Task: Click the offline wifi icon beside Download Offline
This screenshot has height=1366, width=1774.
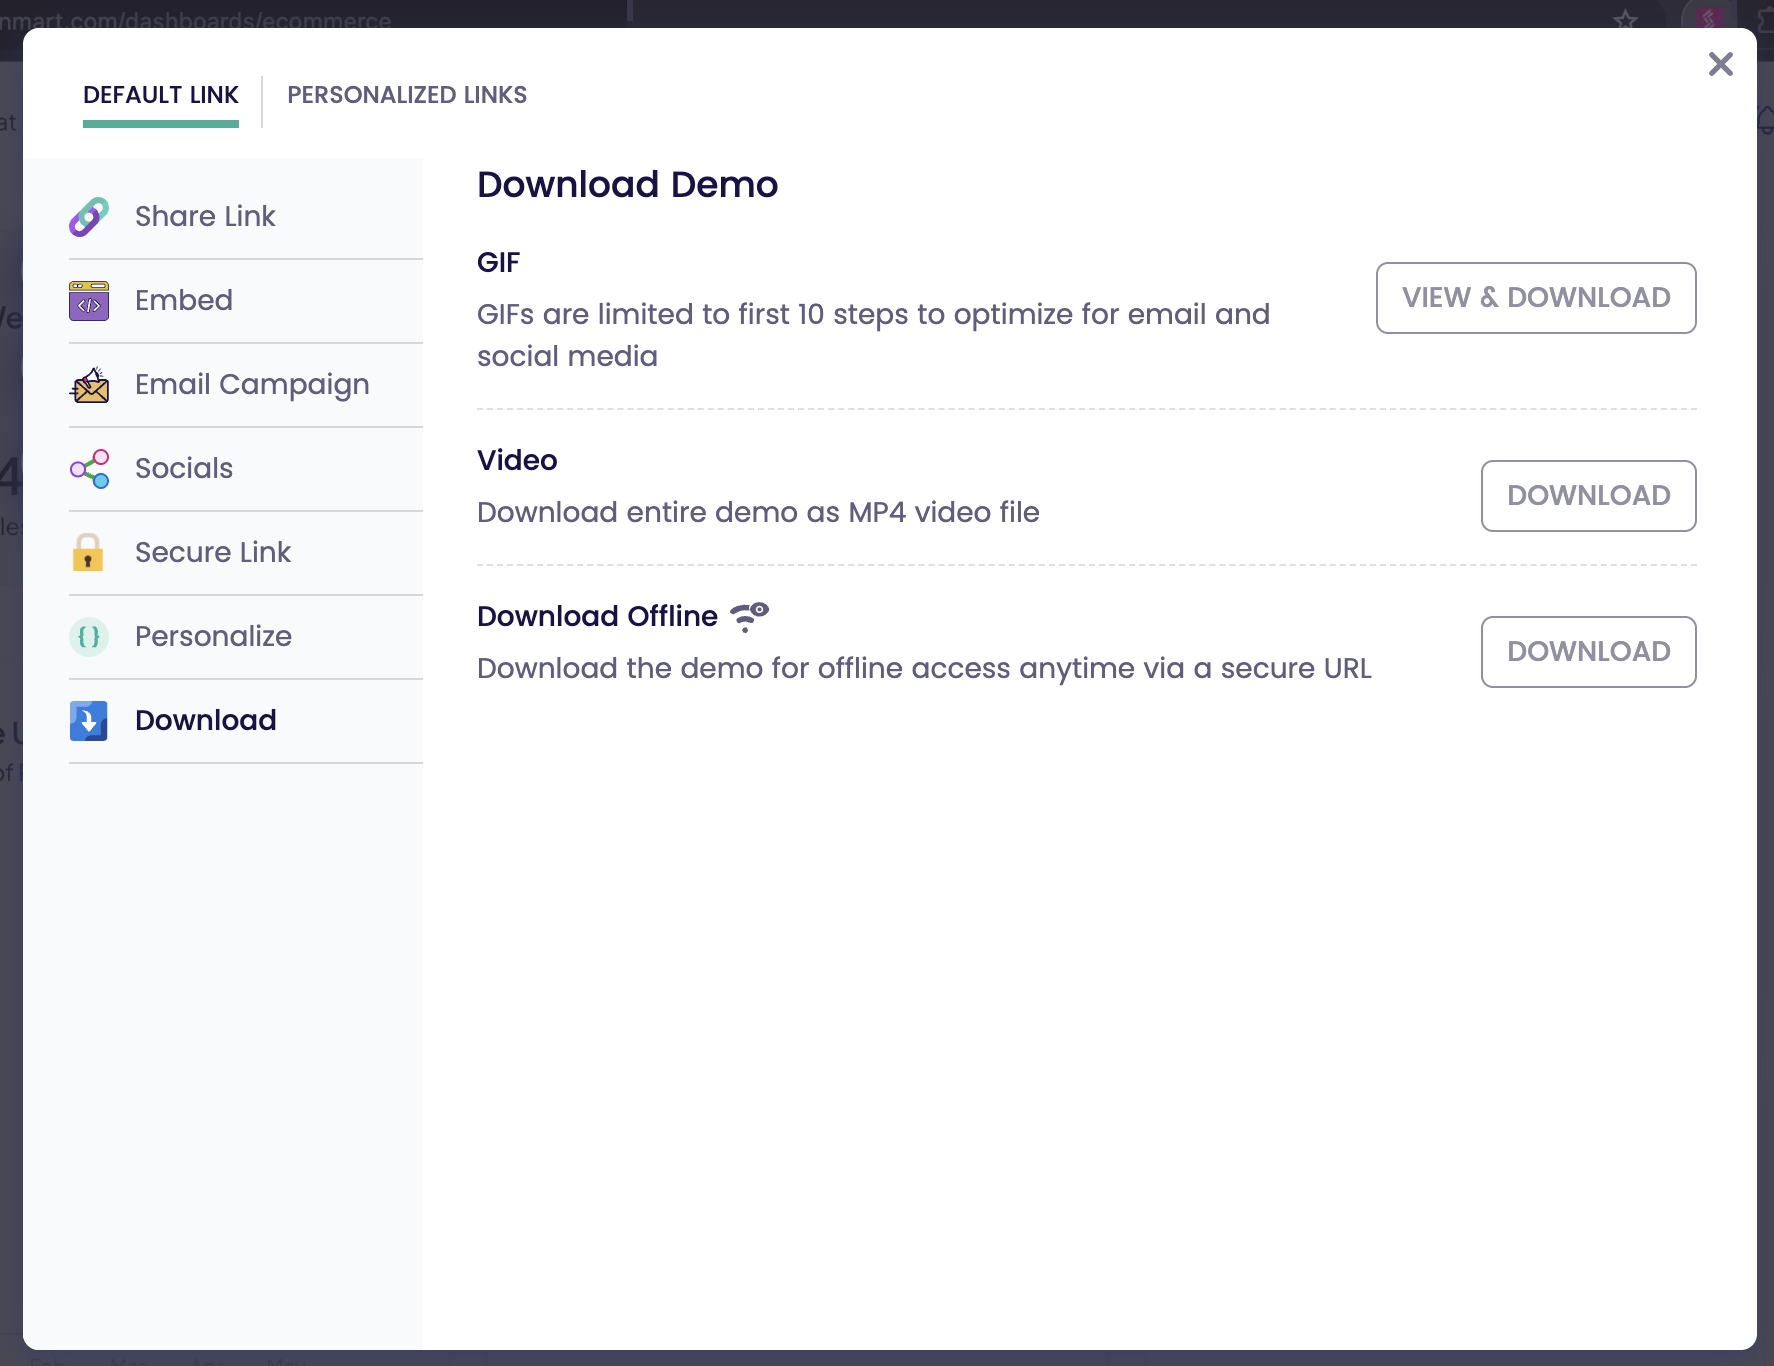Action: 749,617
